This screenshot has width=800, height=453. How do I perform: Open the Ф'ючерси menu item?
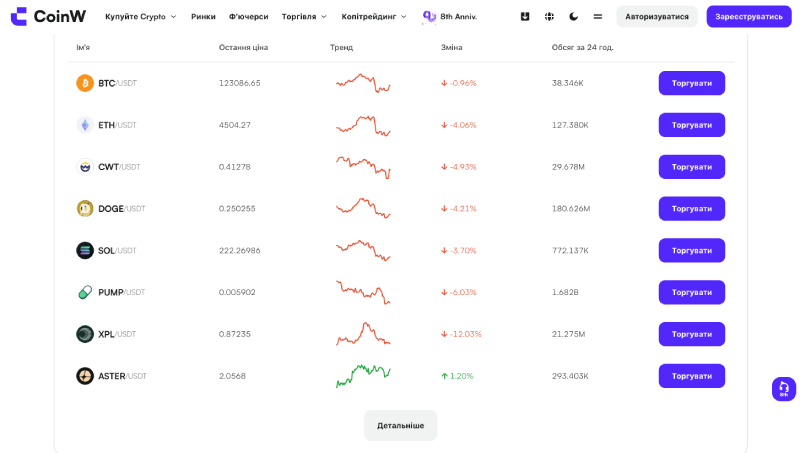pos(248,17)
